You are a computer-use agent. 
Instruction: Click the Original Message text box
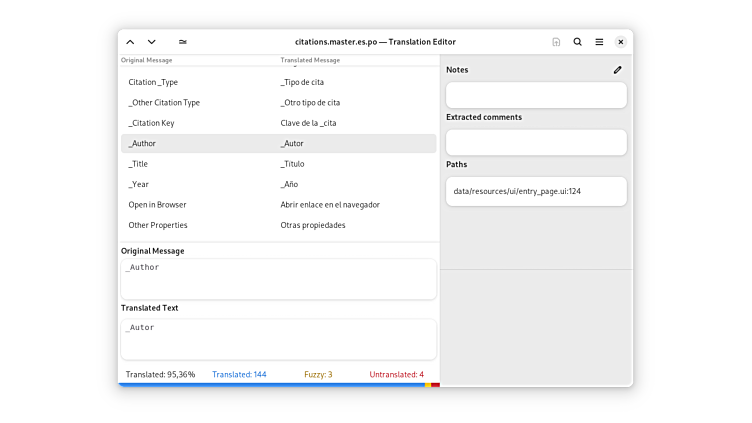coord(278,279)
